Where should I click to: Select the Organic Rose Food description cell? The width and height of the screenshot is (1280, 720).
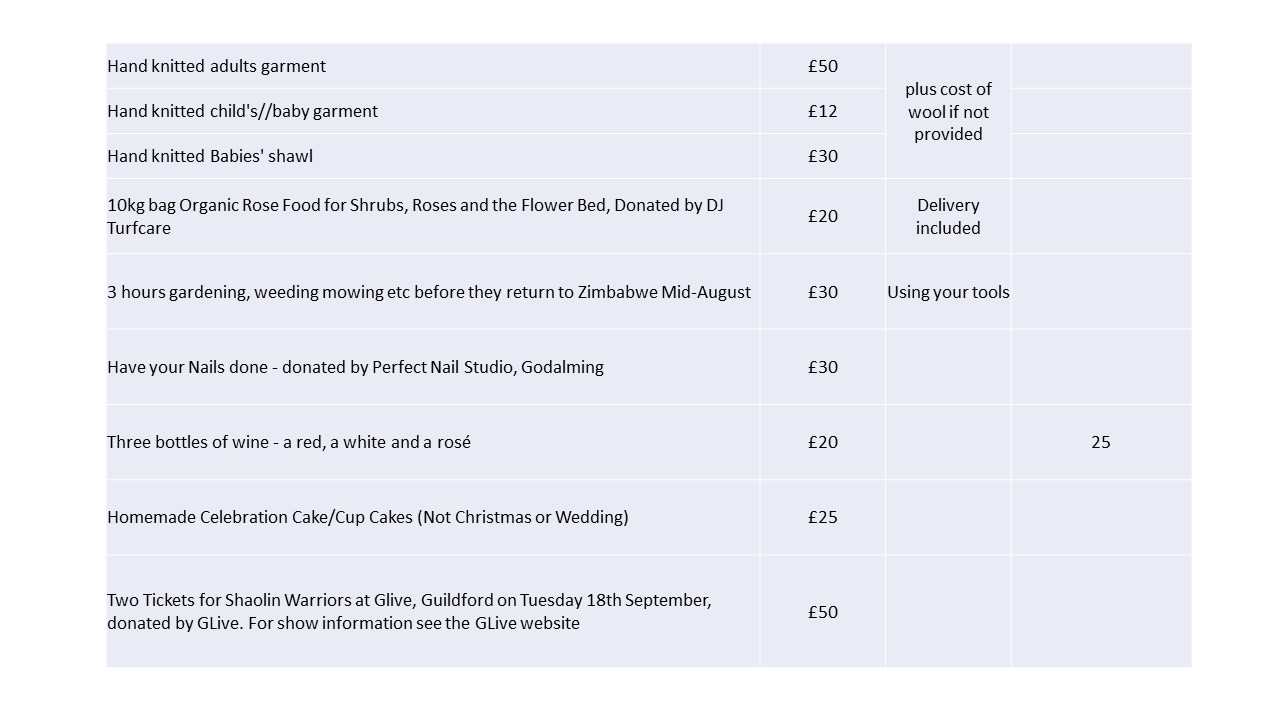415,216
